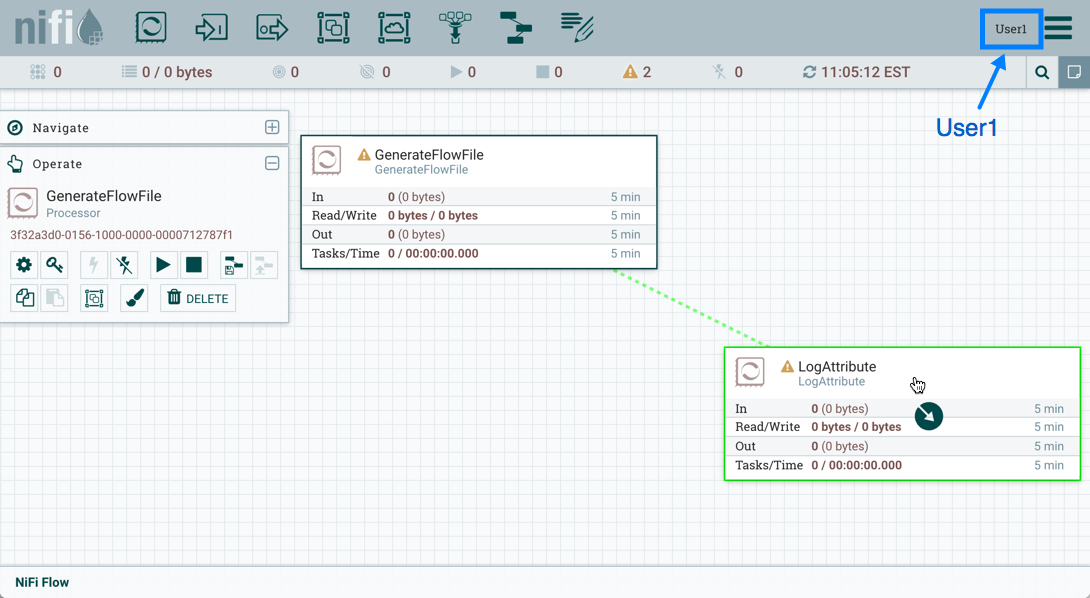Open configuration with the gear icon
1090x598 pixels.
click(x=24, y=265)
